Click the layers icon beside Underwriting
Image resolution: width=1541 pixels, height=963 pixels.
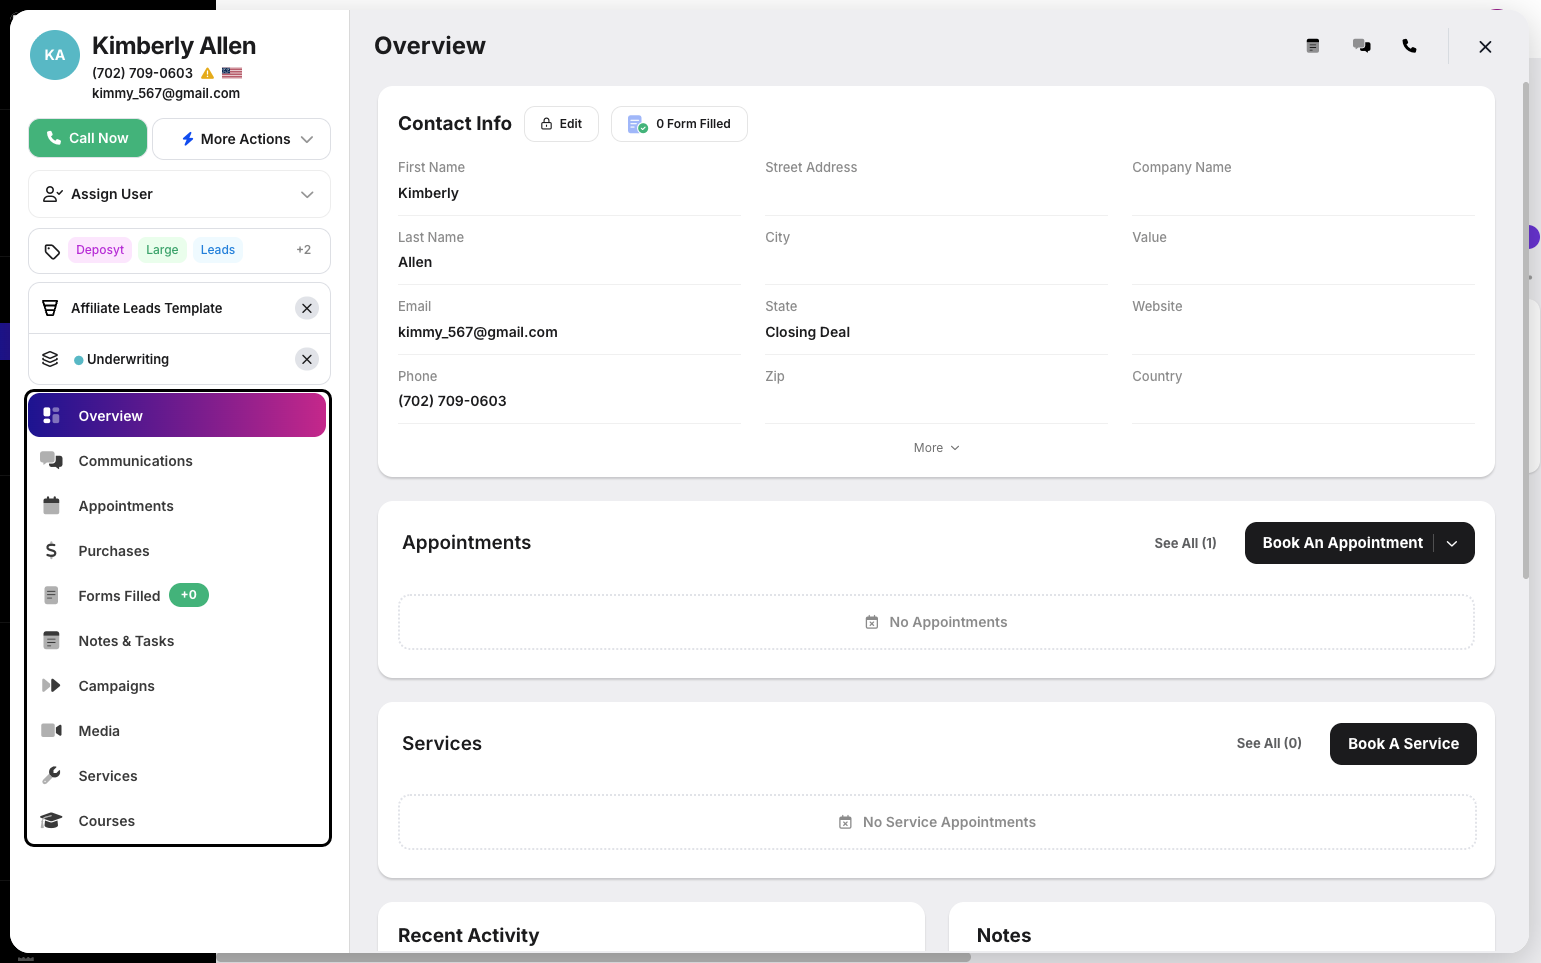click(x=50, y=359)
